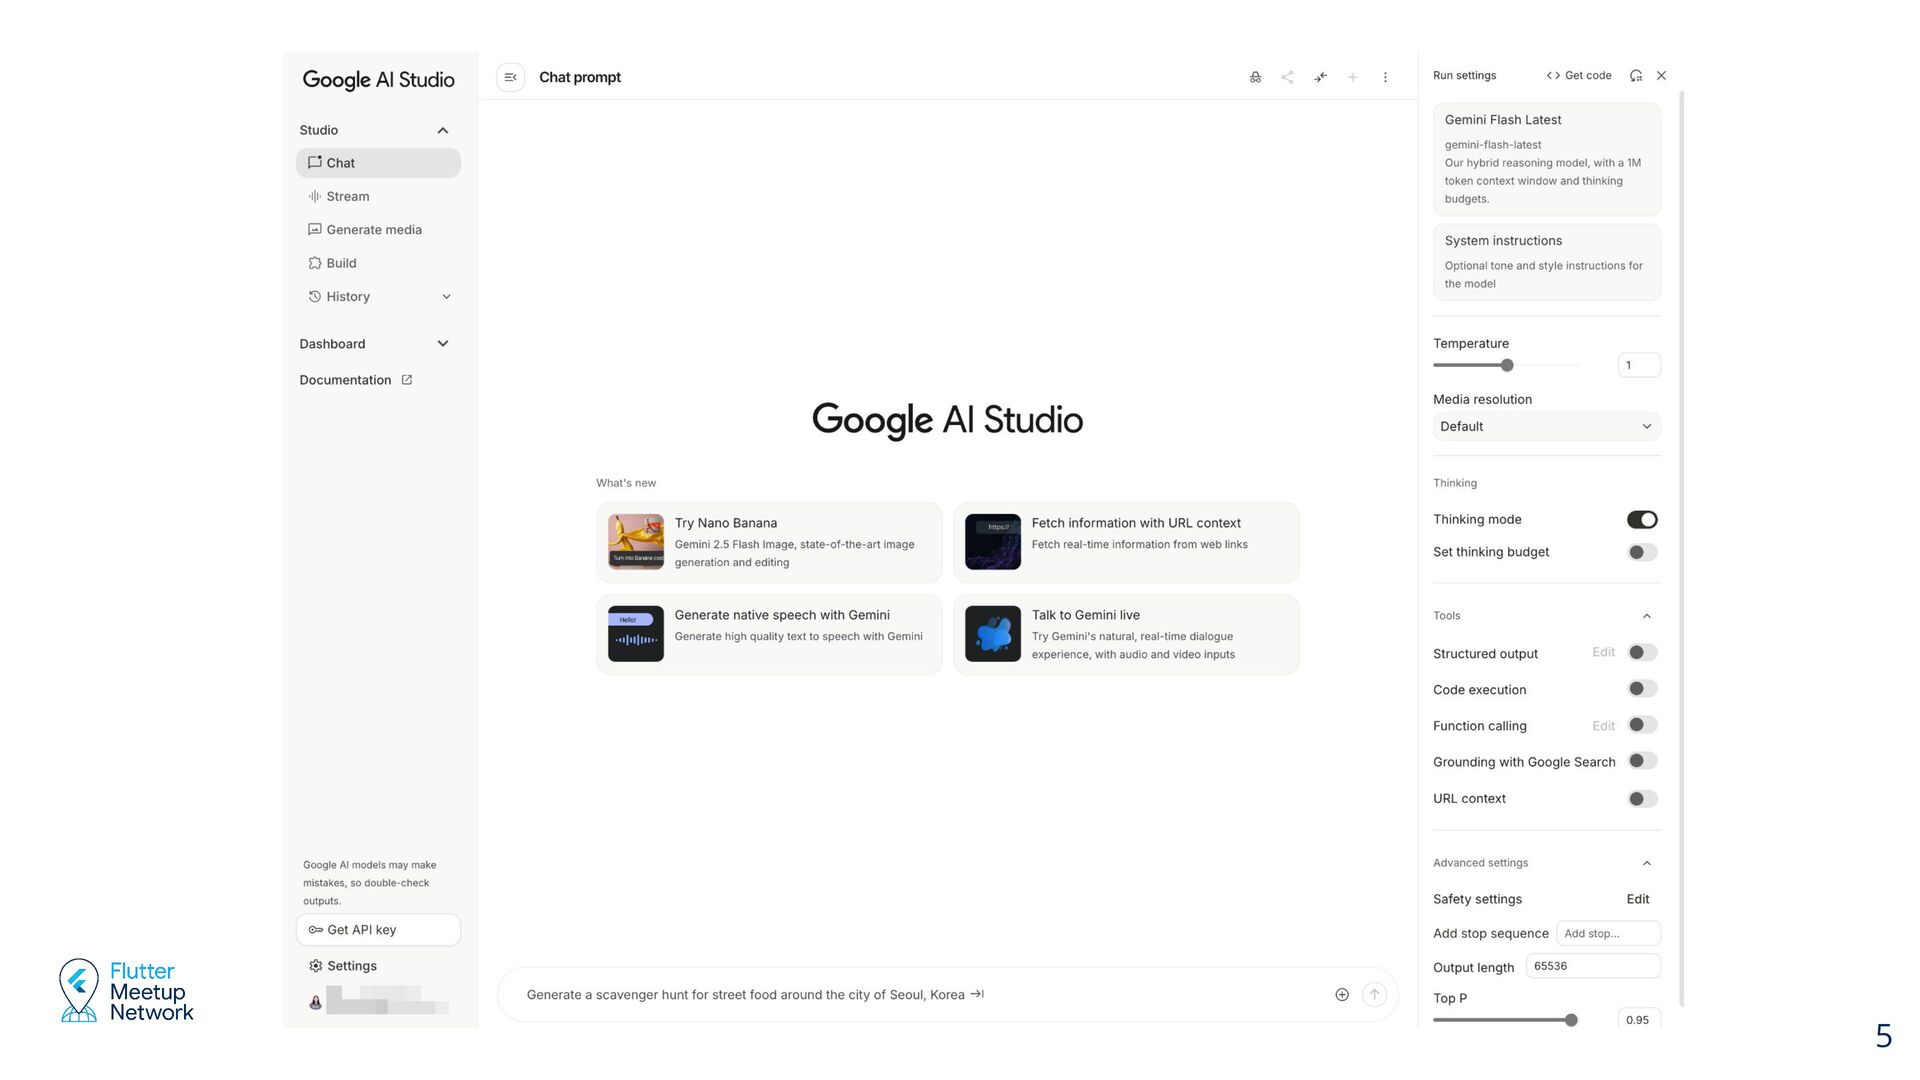
Task: Click the plus new chat icon in header
Action: [1352, 77]
